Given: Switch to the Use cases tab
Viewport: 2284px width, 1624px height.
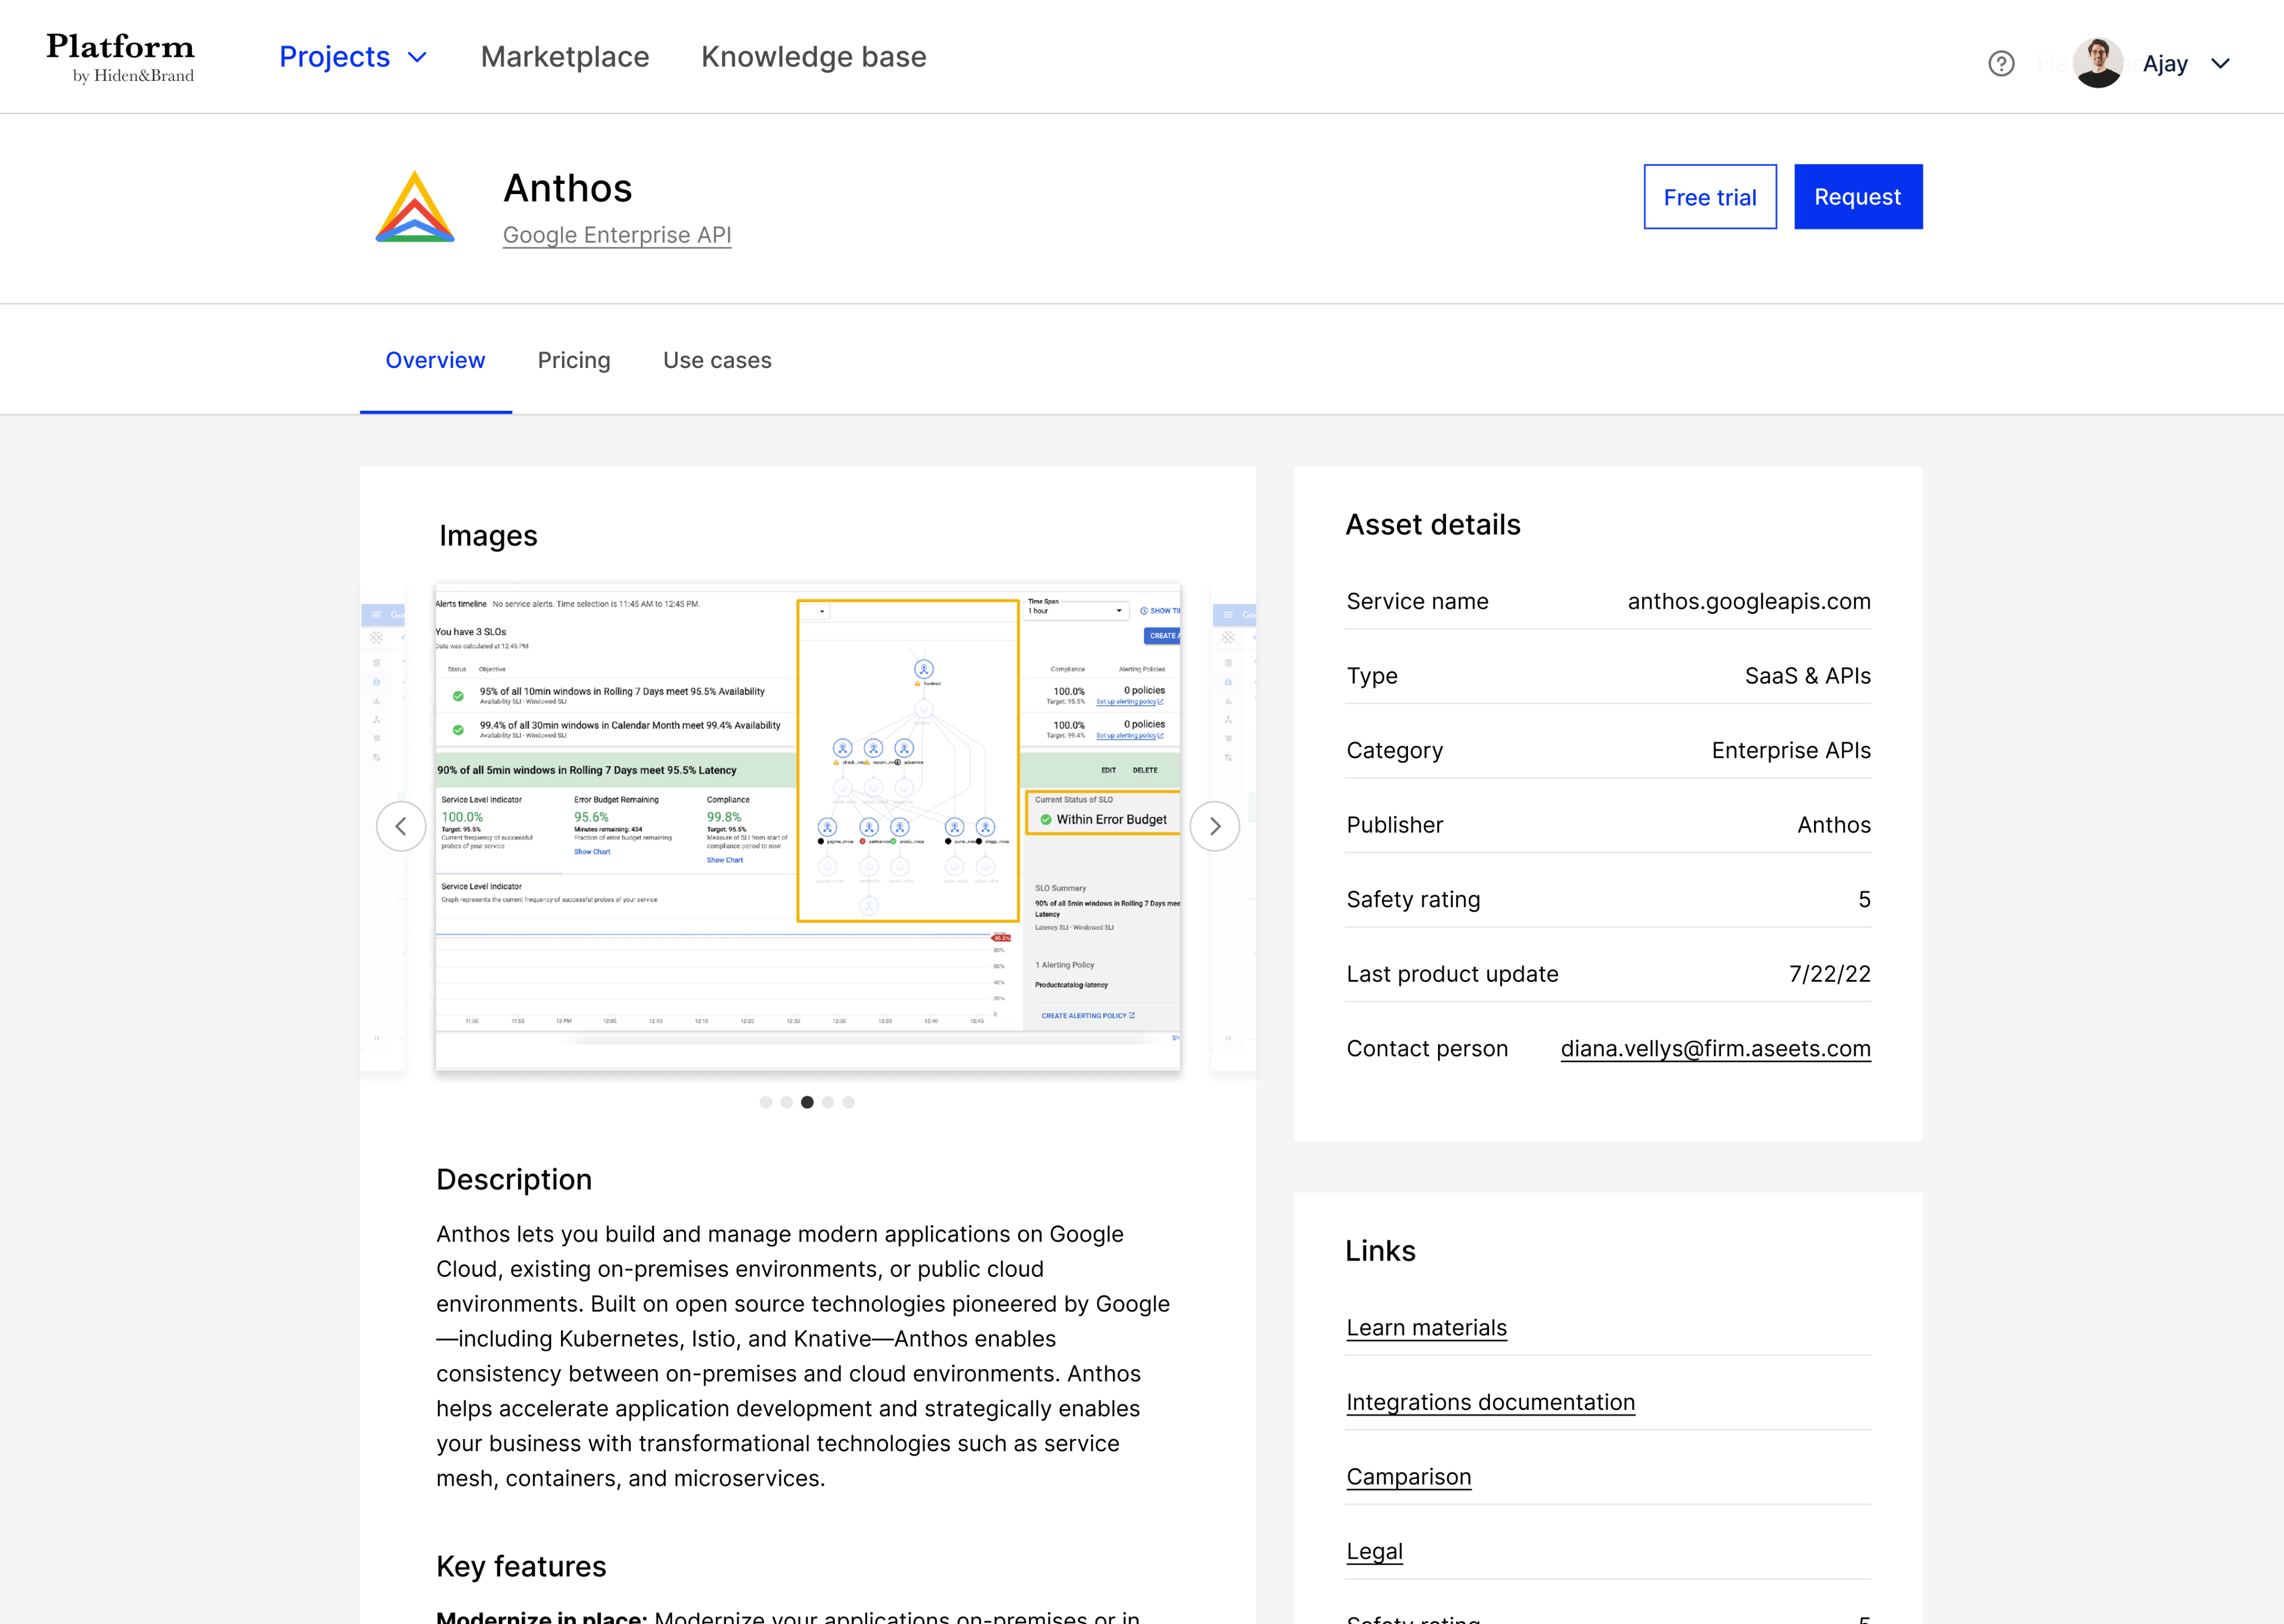Looking at the screenshot, I should (x=717, y=360).
